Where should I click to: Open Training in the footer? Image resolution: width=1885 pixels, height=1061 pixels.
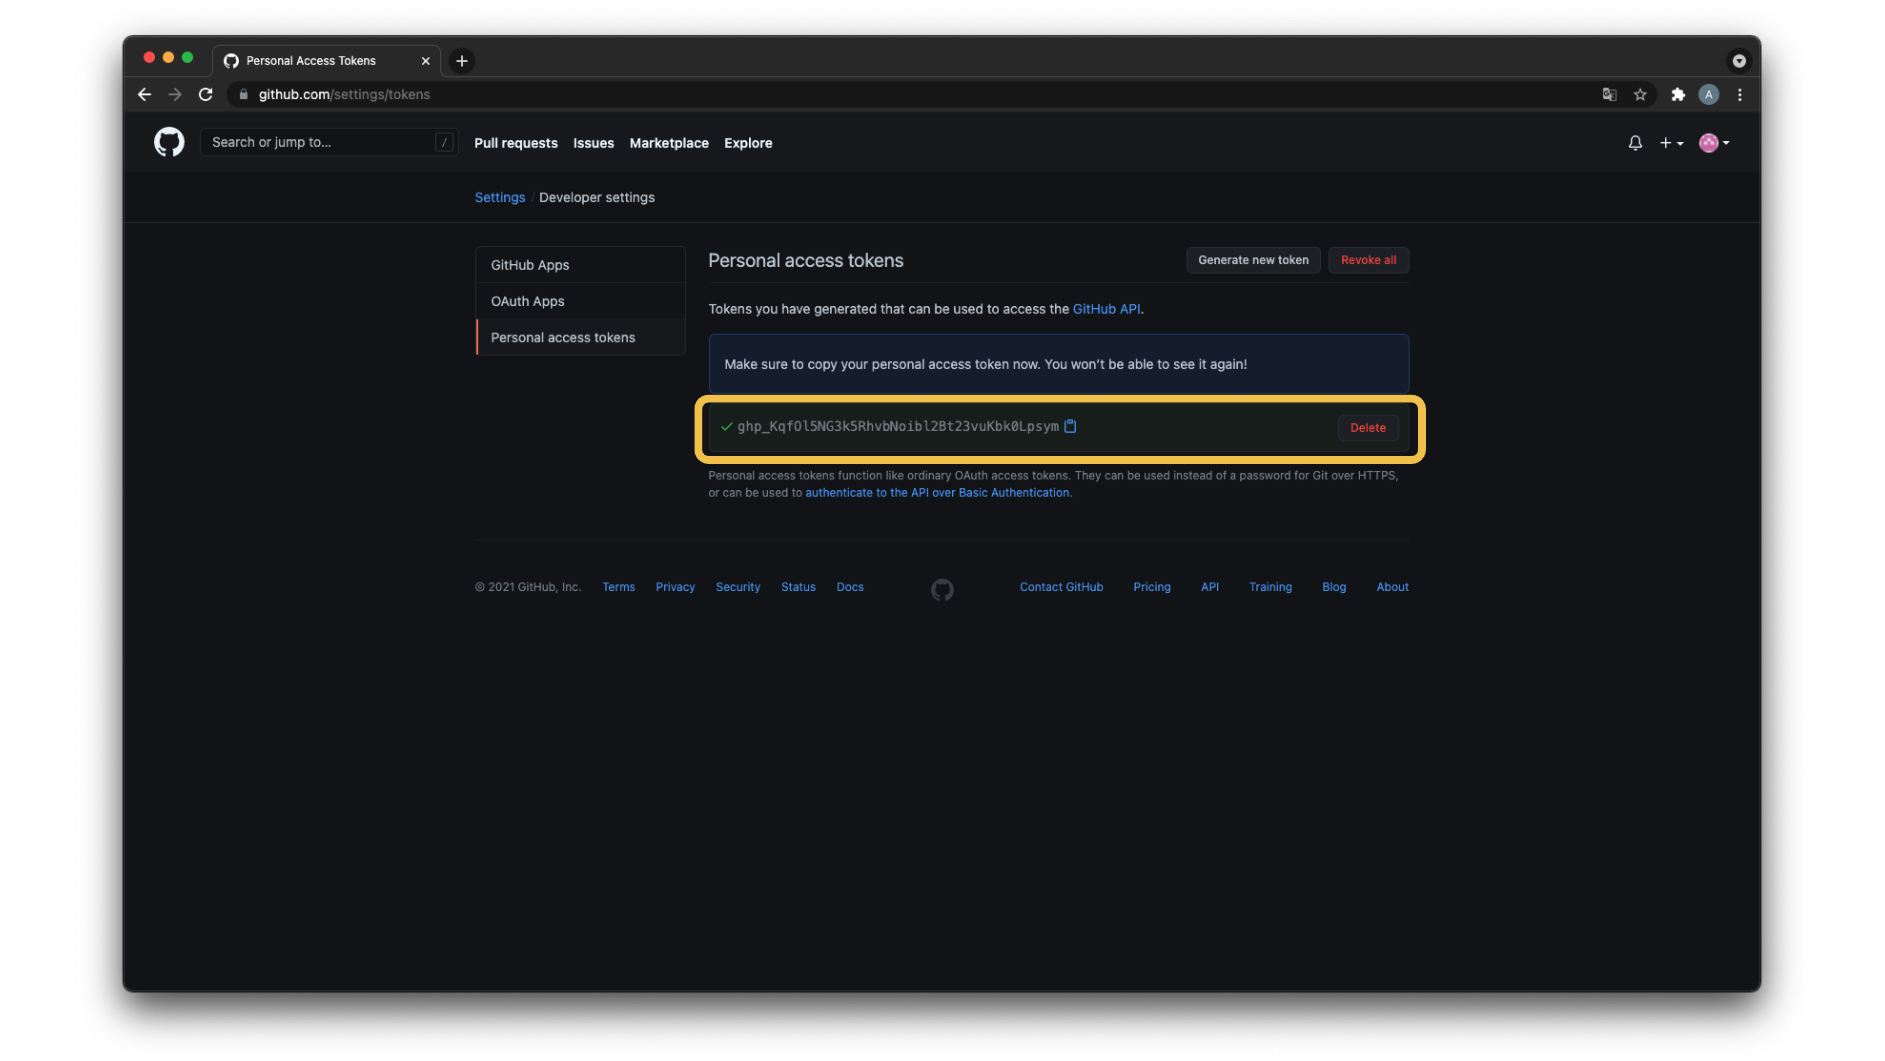pyautogui.click(x=1270, y=587)
